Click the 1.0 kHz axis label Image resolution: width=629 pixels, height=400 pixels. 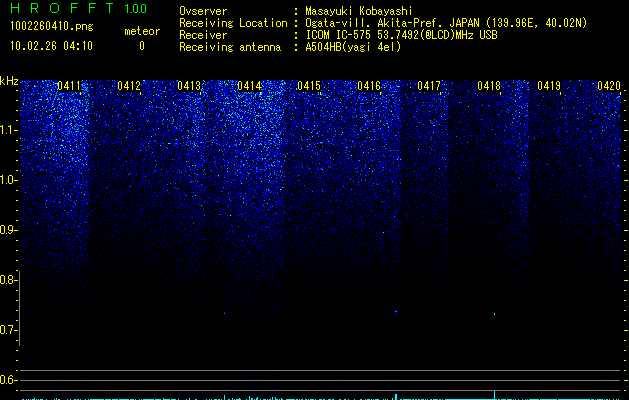(8, 180)
